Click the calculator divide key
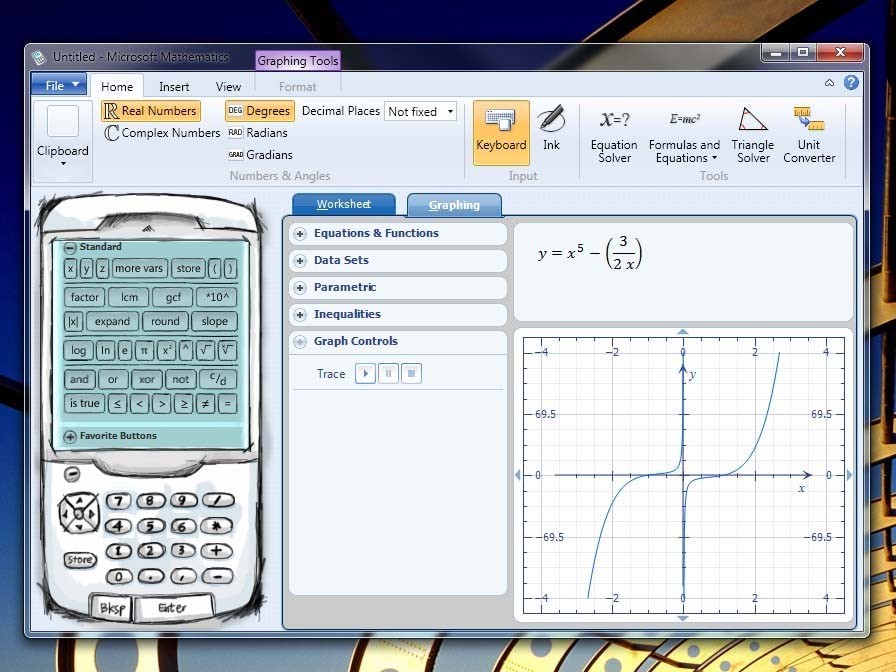896x672 pixels. click(x=218, y=501)
